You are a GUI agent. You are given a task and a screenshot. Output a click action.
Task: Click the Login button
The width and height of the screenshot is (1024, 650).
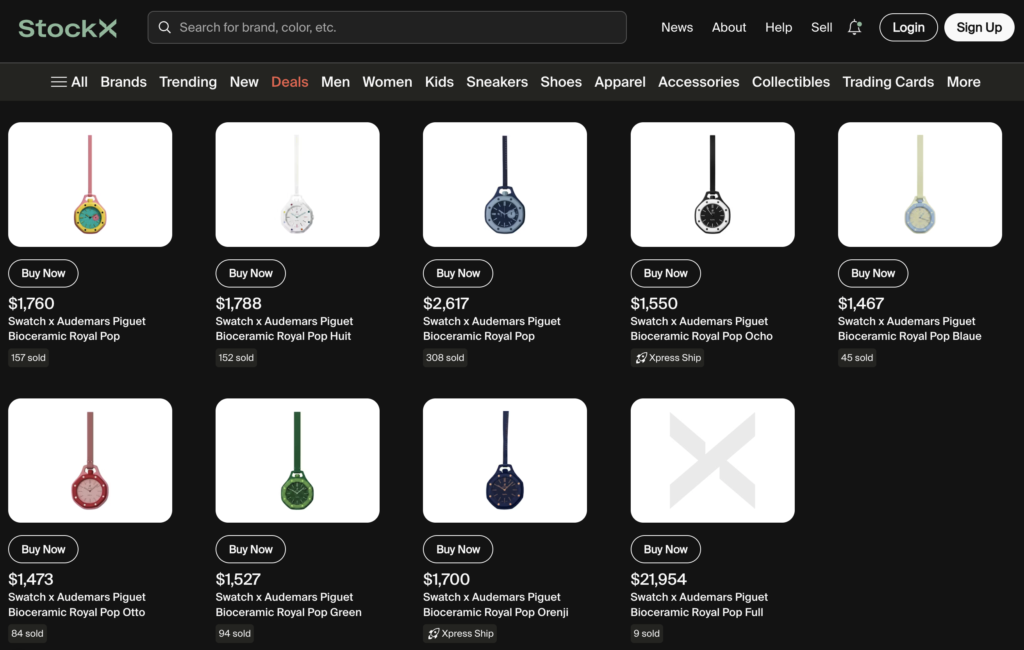tap(908, 27)
